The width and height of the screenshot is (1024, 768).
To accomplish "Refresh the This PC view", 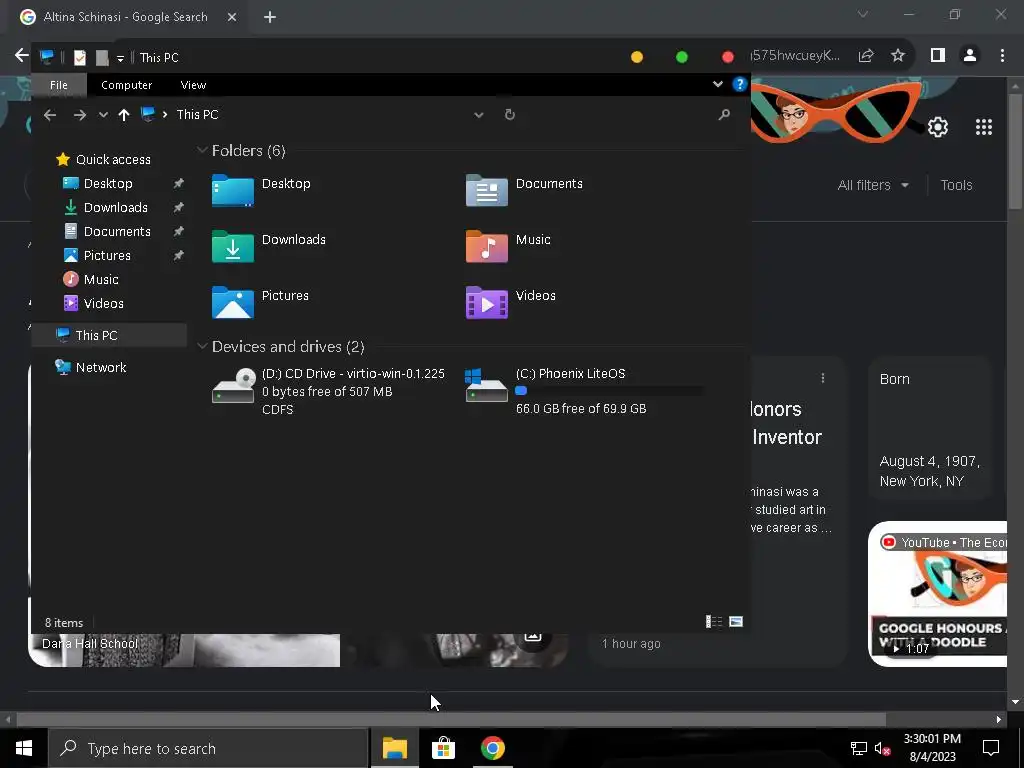I will pyautogui.click(x=510, y=114).
